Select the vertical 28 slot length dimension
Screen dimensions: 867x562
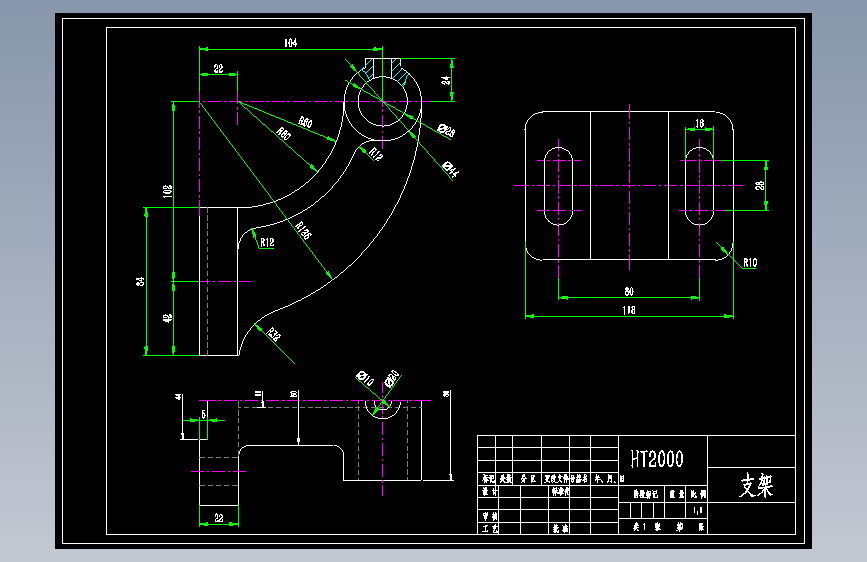tap(760, 185)
